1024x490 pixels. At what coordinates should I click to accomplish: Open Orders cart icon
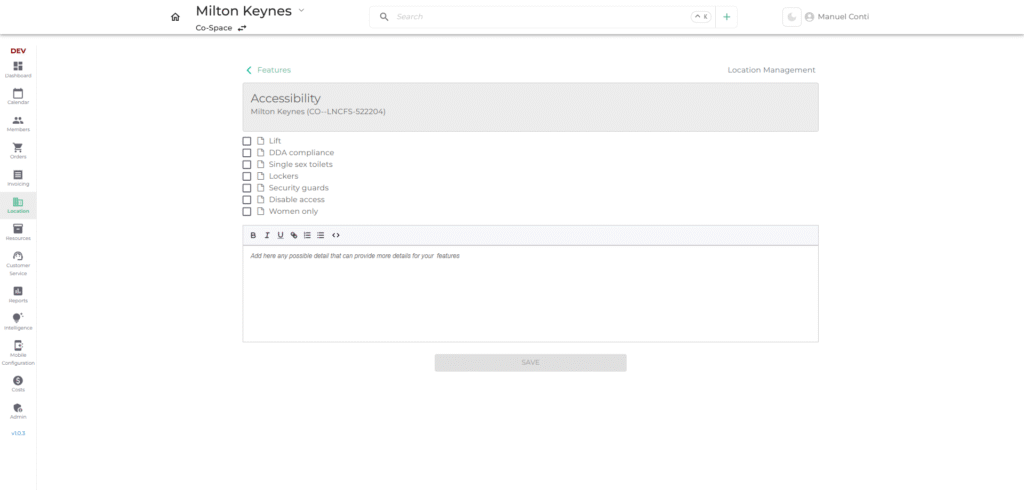coord(18,150)
